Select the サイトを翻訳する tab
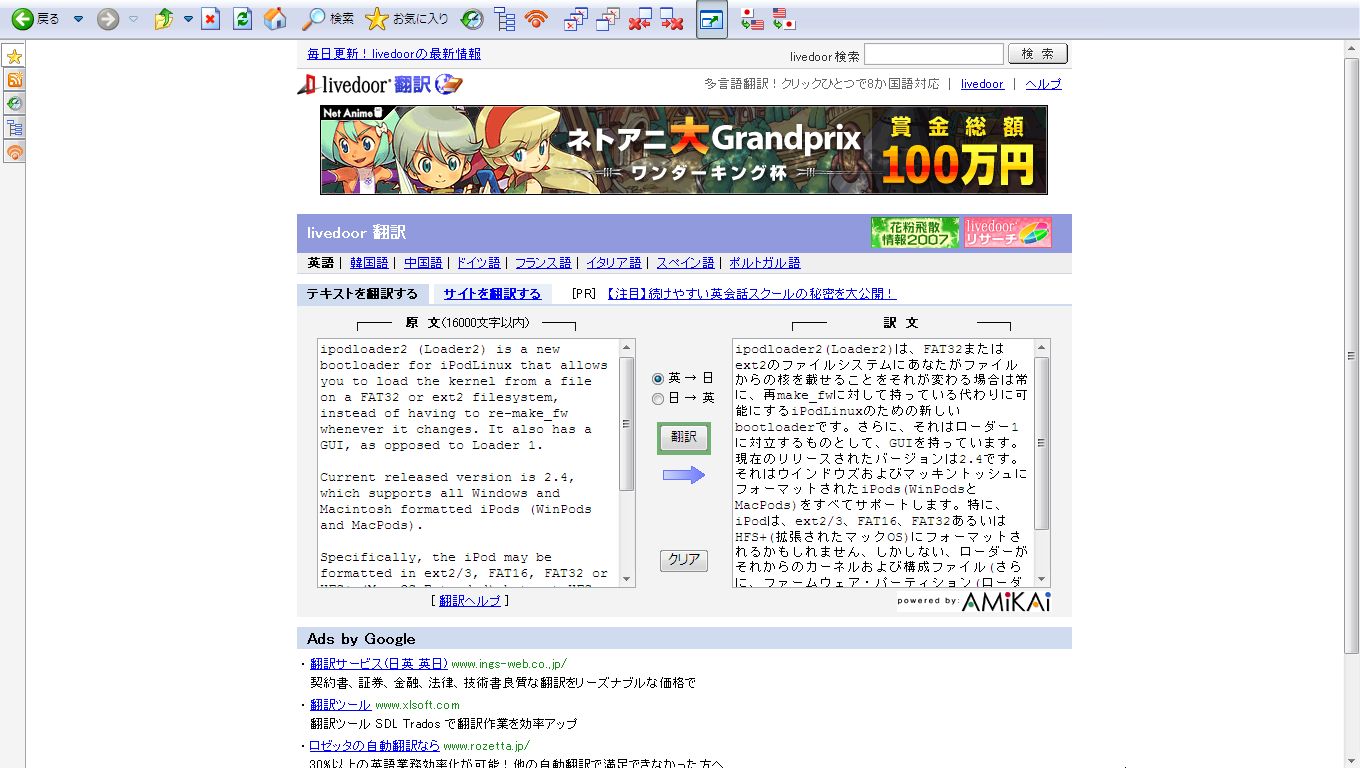The width and height of the screenshot is (1360, 768). pyautogui.click(x=492, y=294)
